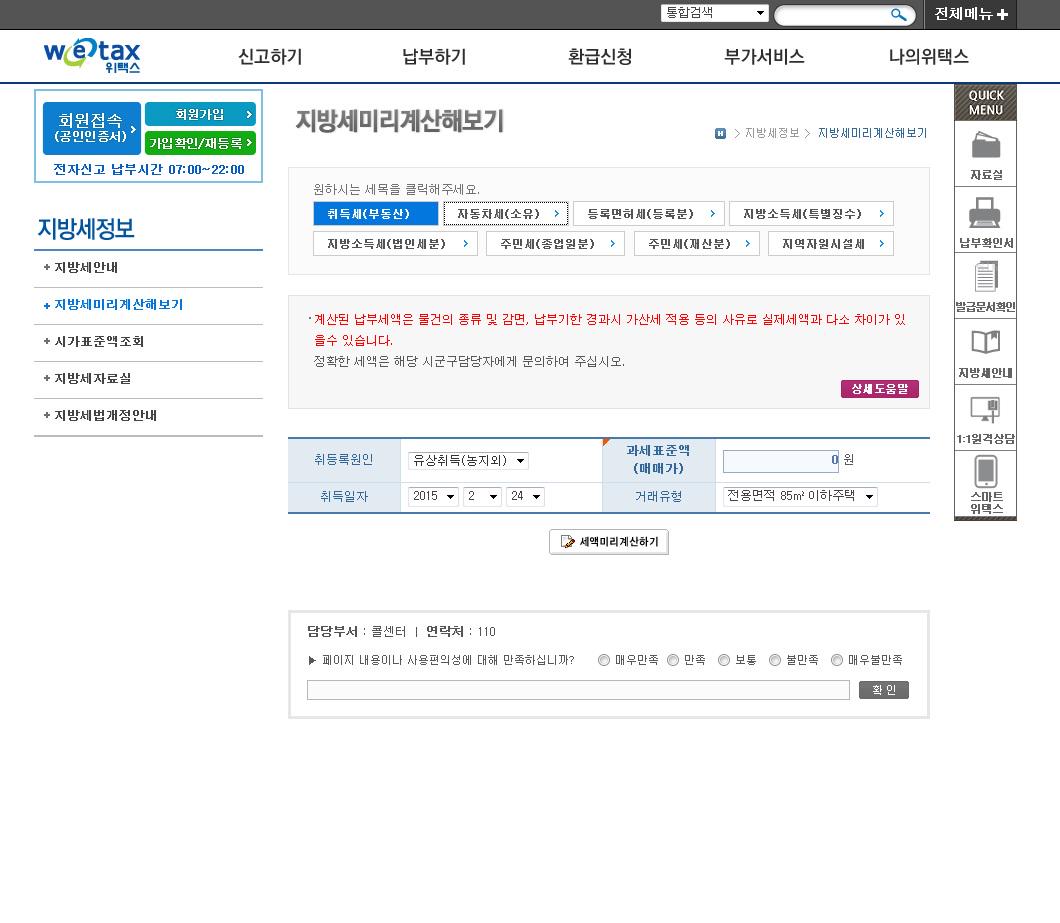Click 지방세정보 breadcrumb link
This screenshot has height=923, width=1060.
771,133
